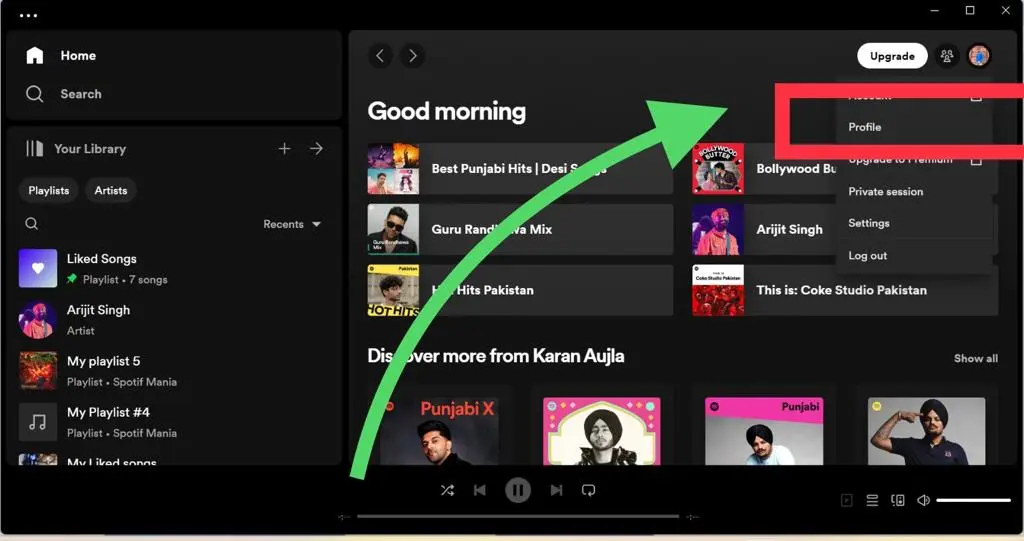Search within Your Library magnifier icon
This screenshot has width=1024, height=541.
pyautogui.click(x=31, y=223)
